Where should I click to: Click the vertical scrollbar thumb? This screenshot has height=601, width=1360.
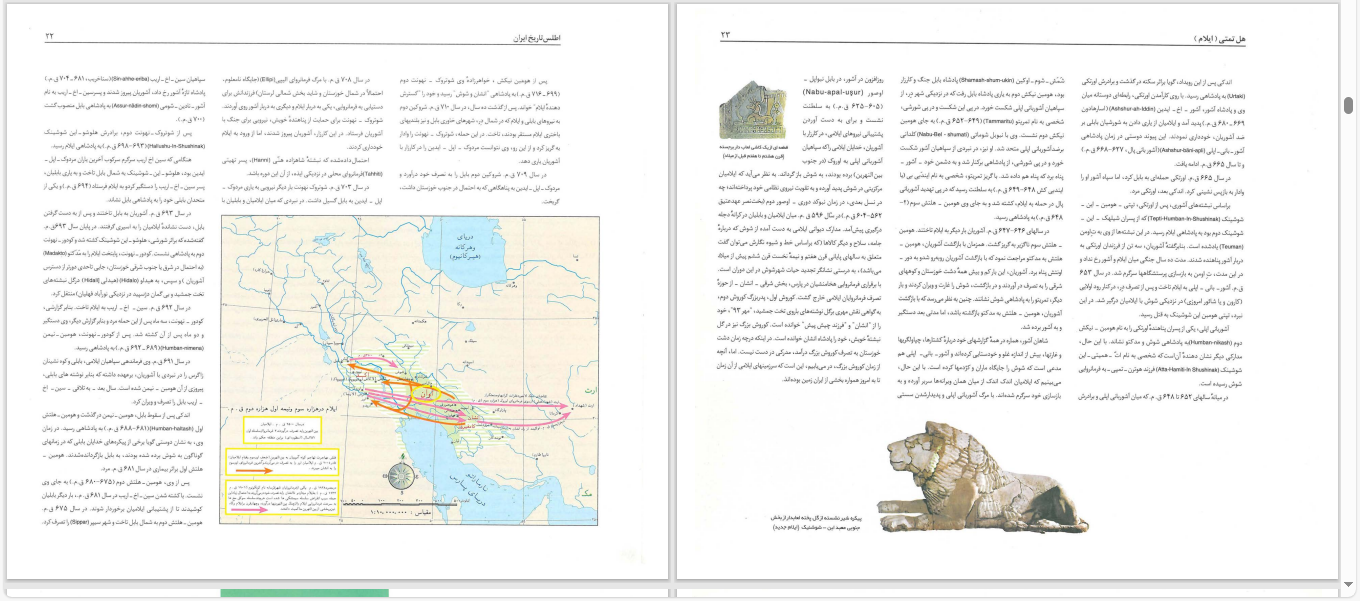[x=1350, y=106]
